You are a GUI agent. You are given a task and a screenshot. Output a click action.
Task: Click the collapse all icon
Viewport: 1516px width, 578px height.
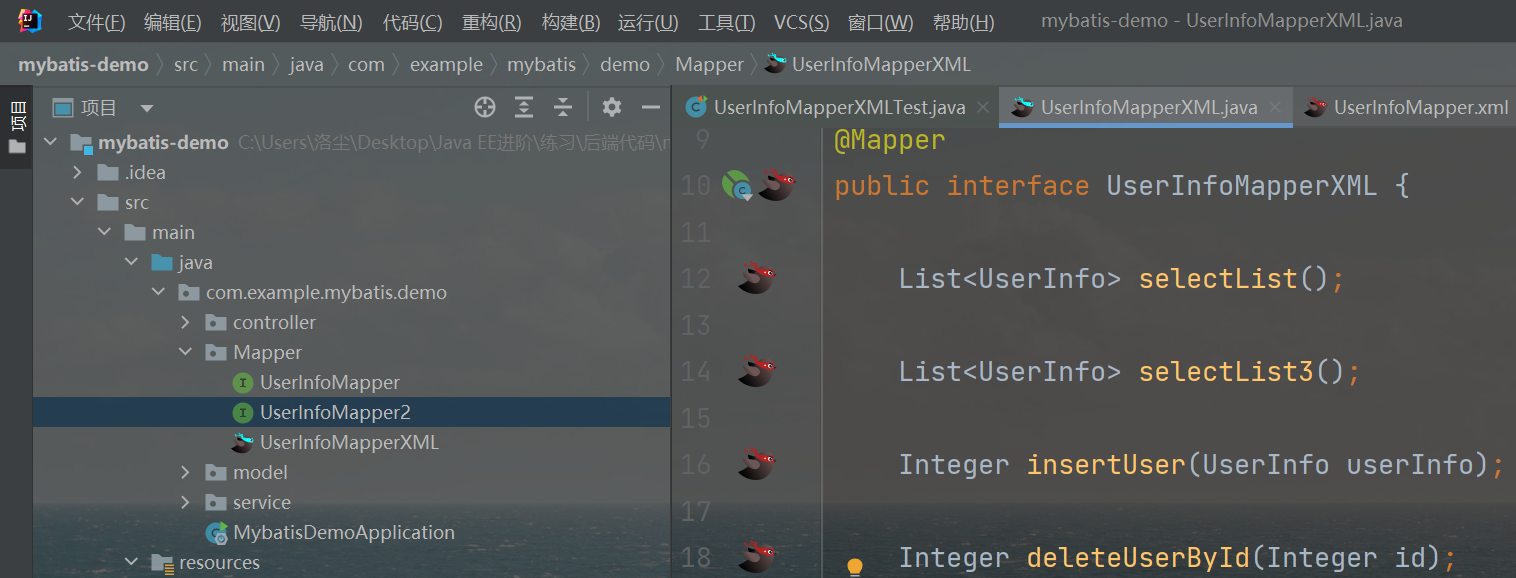(563, 108)
